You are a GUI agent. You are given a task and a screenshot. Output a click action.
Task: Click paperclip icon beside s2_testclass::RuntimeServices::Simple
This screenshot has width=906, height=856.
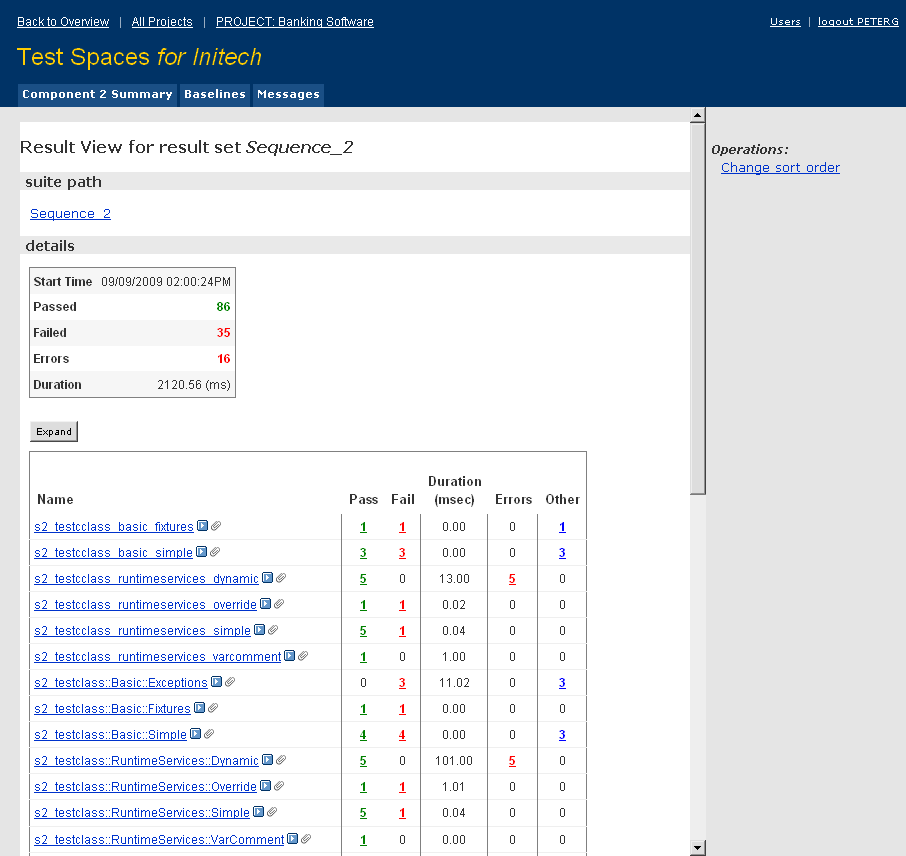pos(272,812)
